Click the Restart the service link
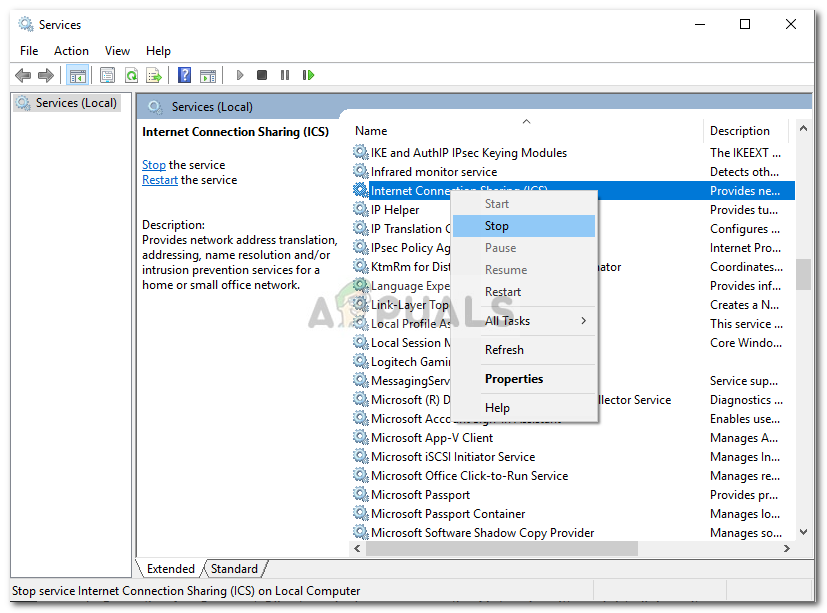The height and width of the screenshot is (613, 827). click(159, 180)
